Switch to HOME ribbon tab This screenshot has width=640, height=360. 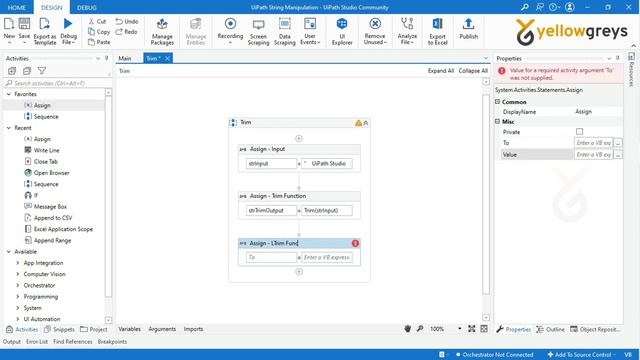tap(17, 7)
